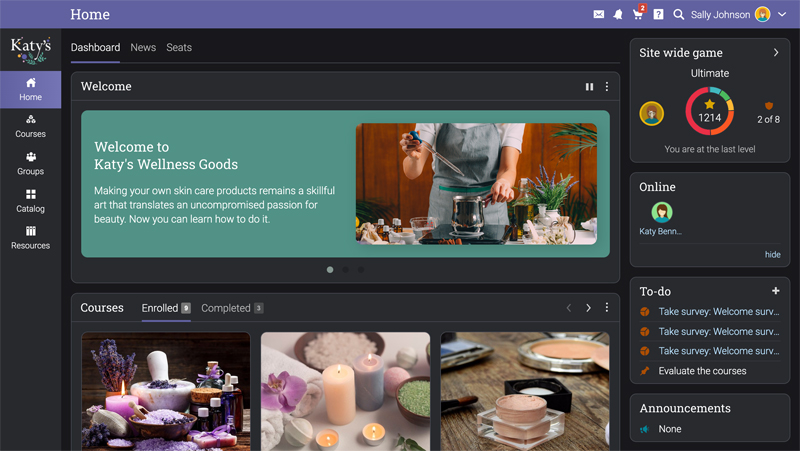
Task: Expand the Site wide game chevron
Action: point(776,53)
